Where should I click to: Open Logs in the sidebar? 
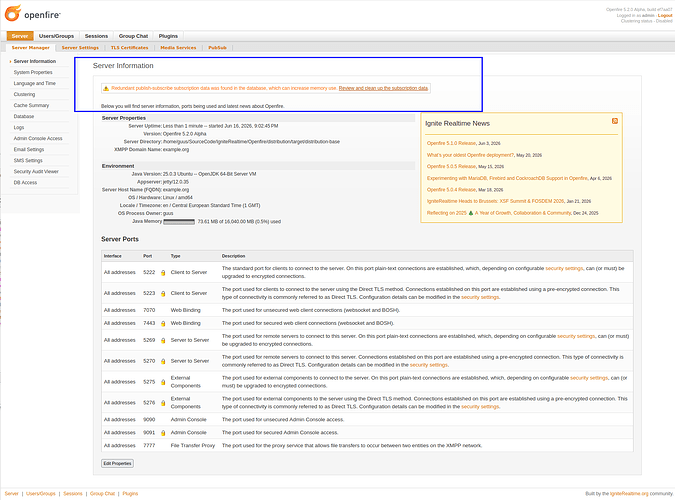click(19, 127)
